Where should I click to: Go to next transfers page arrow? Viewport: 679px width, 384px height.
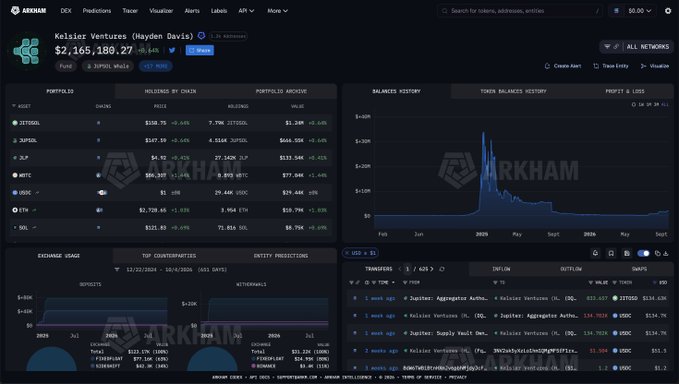pyautogui.click(x=432, y=269)
